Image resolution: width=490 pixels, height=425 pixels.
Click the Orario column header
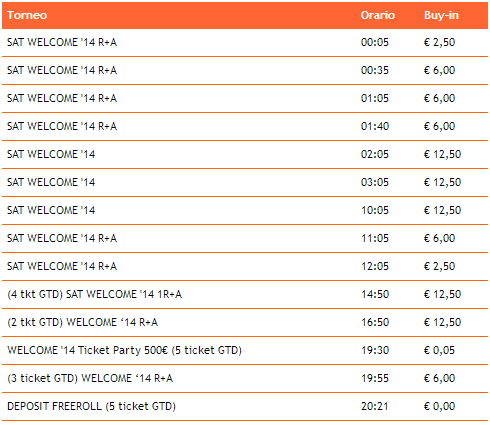click(378, 15)
